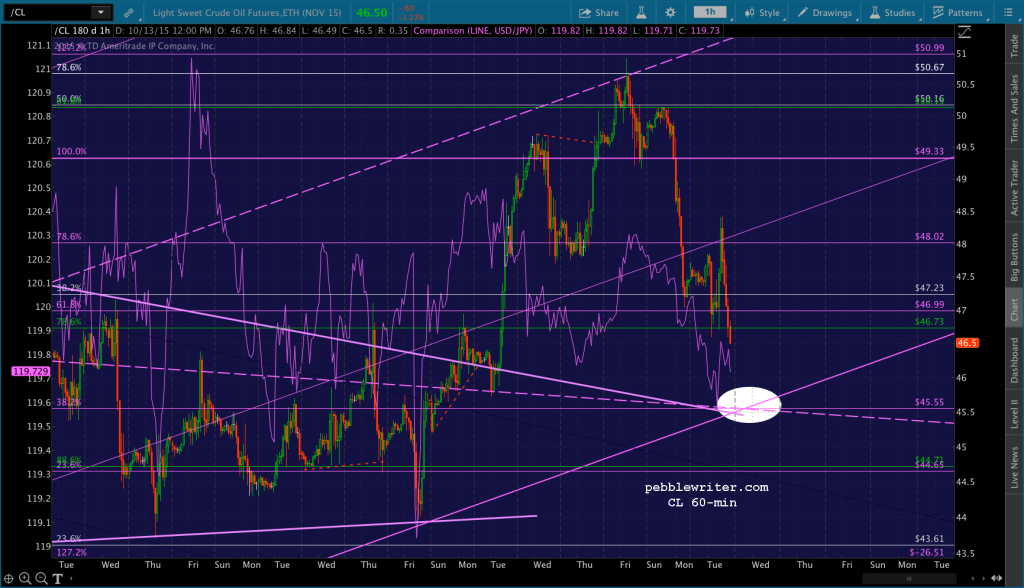Screen dimensions: 1024x588
Task: Open the 1h timeframe selector
Action: coord(710,12)
